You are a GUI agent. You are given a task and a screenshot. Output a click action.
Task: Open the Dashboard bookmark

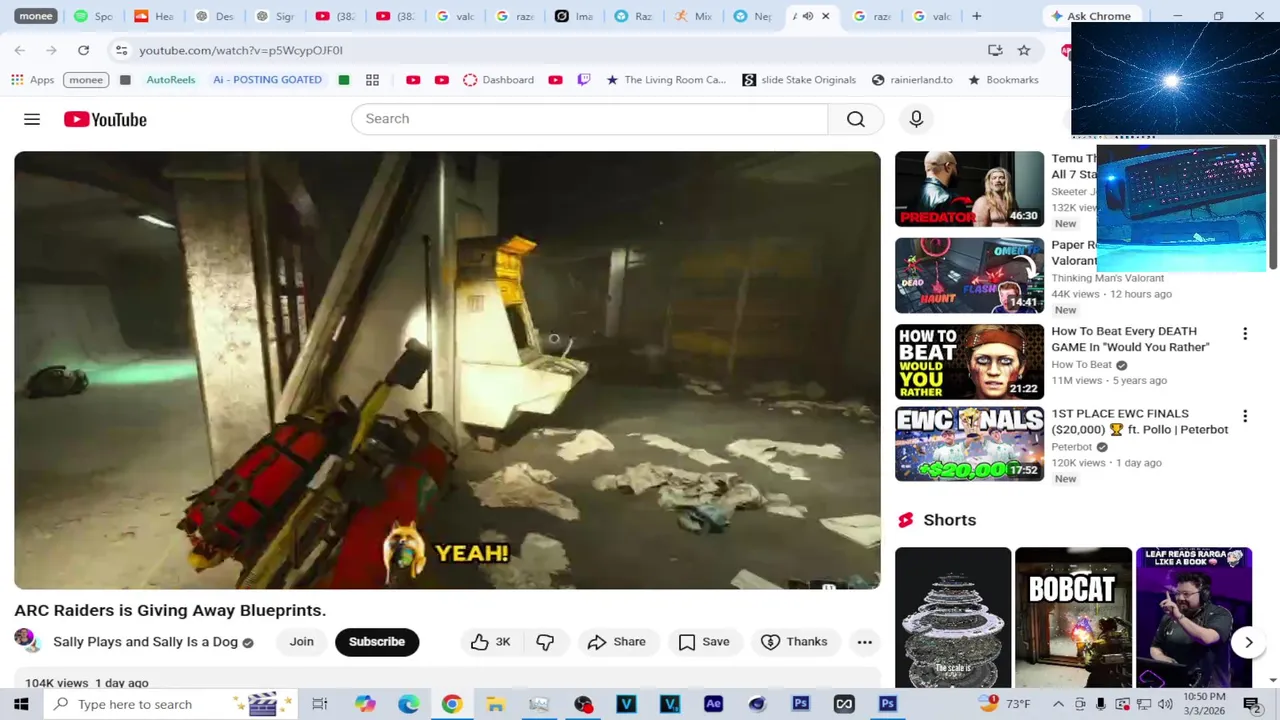point(498,80)
